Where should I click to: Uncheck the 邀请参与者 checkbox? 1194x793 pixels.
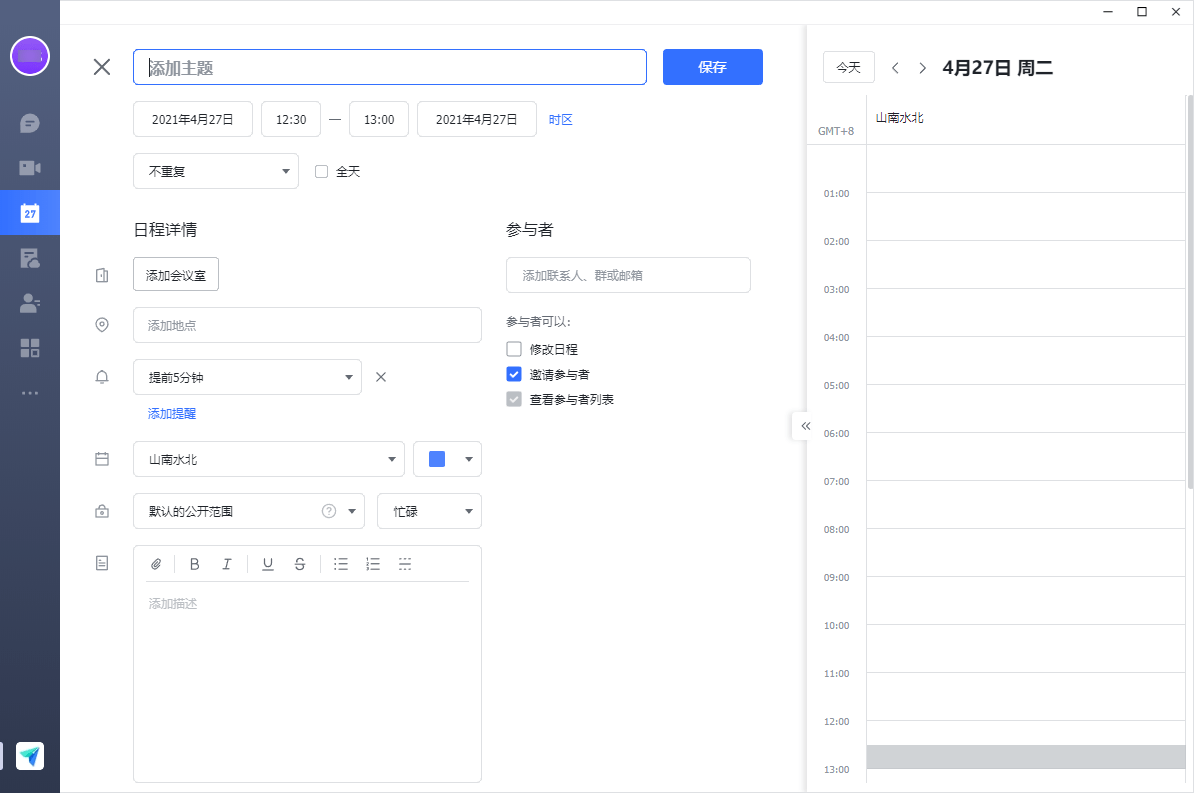tap(514, 374)
